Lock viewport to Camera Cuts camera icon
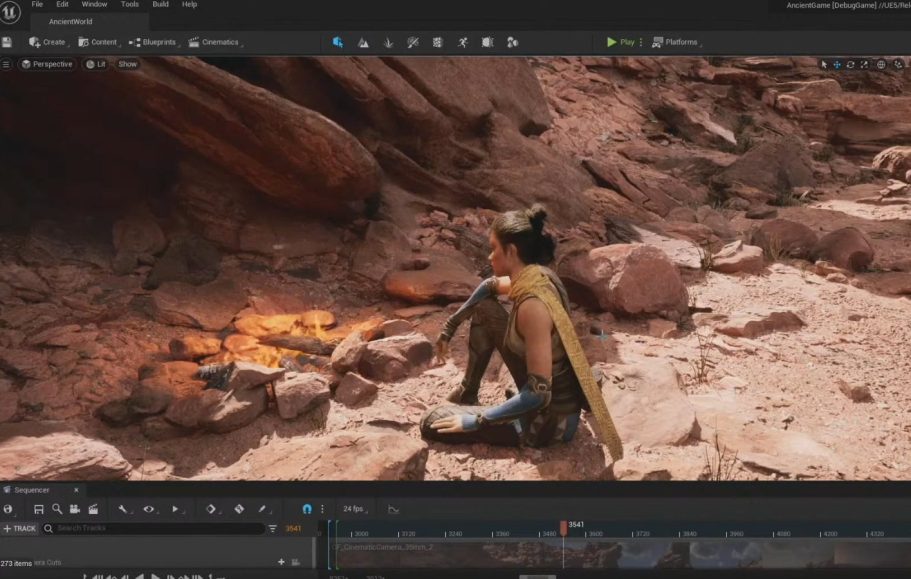Viewport: 911px width, 579px height. coord(296,562)
